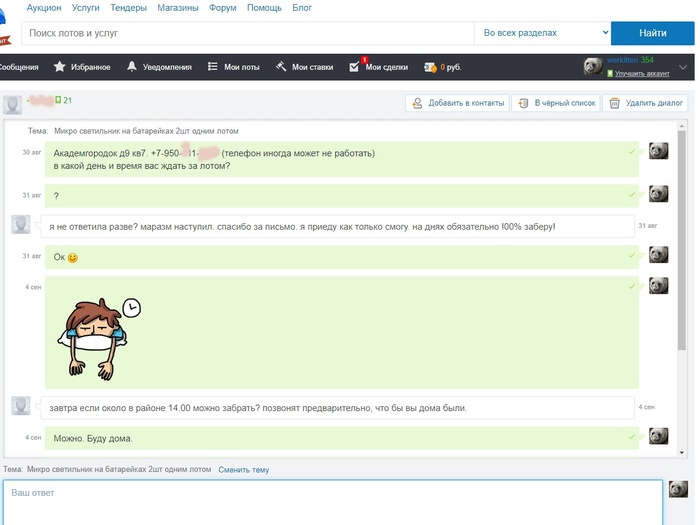The height and width of the screenshot is (525, 700).
Task: Click the smiley emoji in 'Ок' message
Action: click(x=72, y=258)
